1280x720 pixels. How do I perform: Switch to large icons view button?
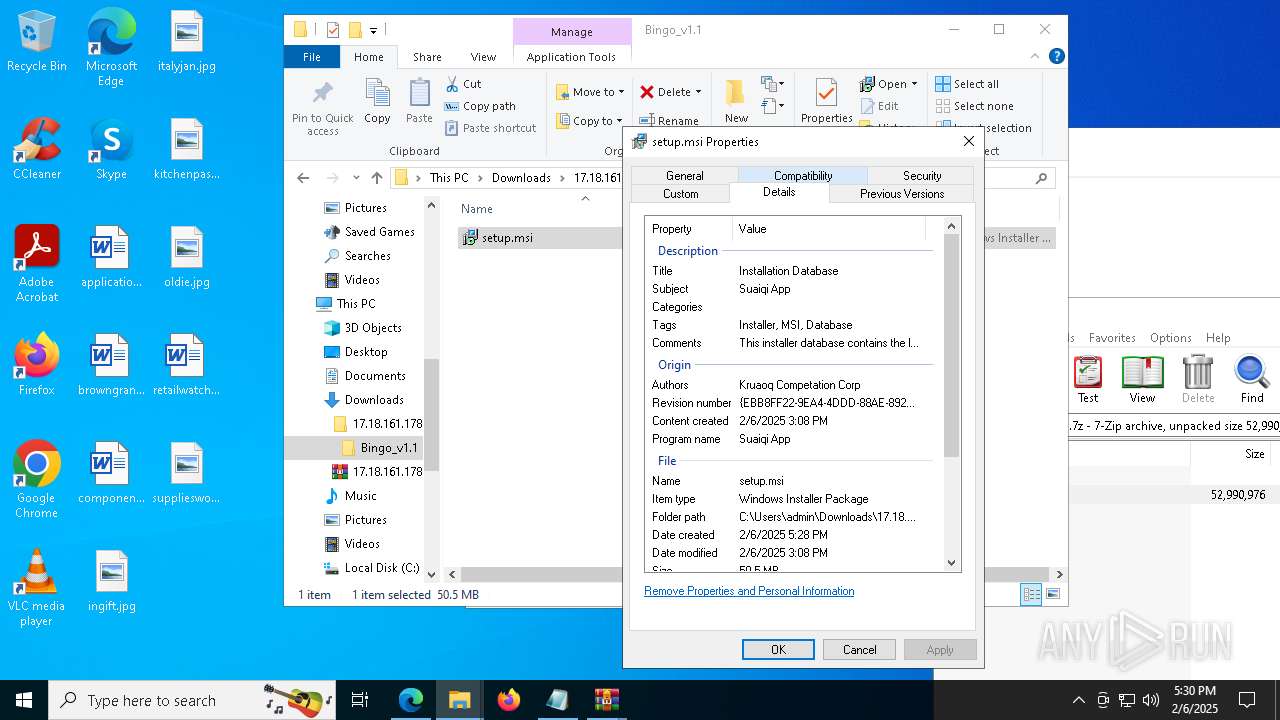click(1053, 594)
